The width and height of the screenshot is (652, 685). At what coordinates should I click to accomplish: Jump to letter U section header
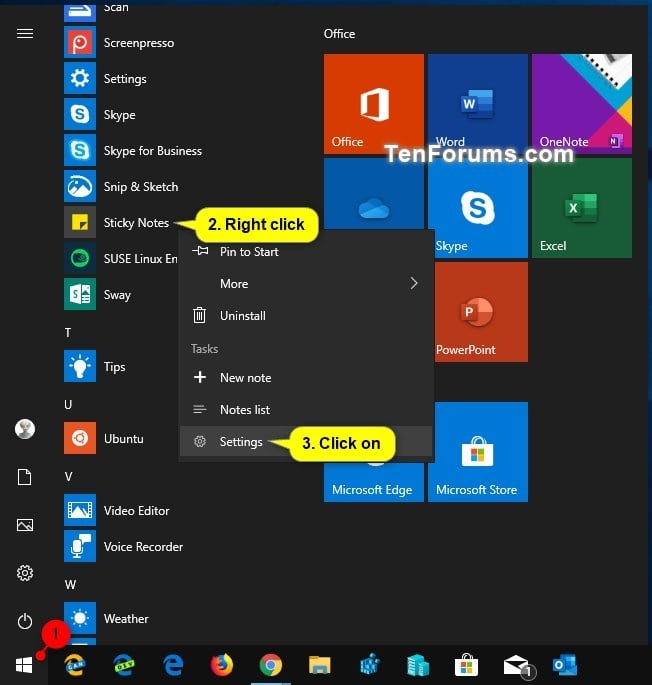tap(68, 405)
